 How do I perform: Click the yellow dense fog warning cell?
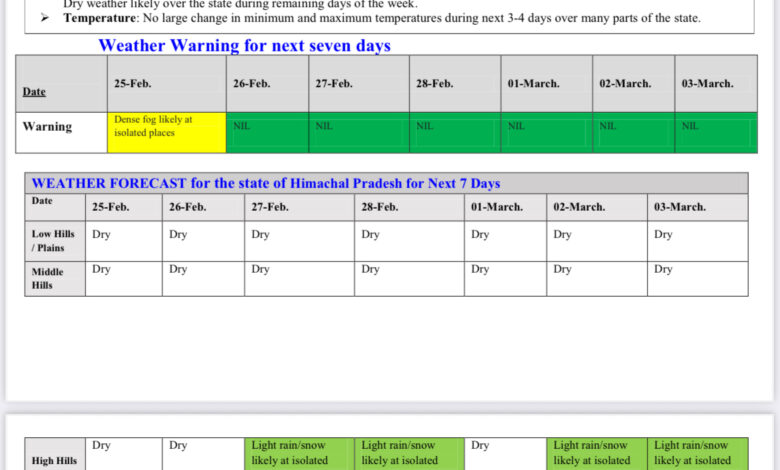point(166,132)
